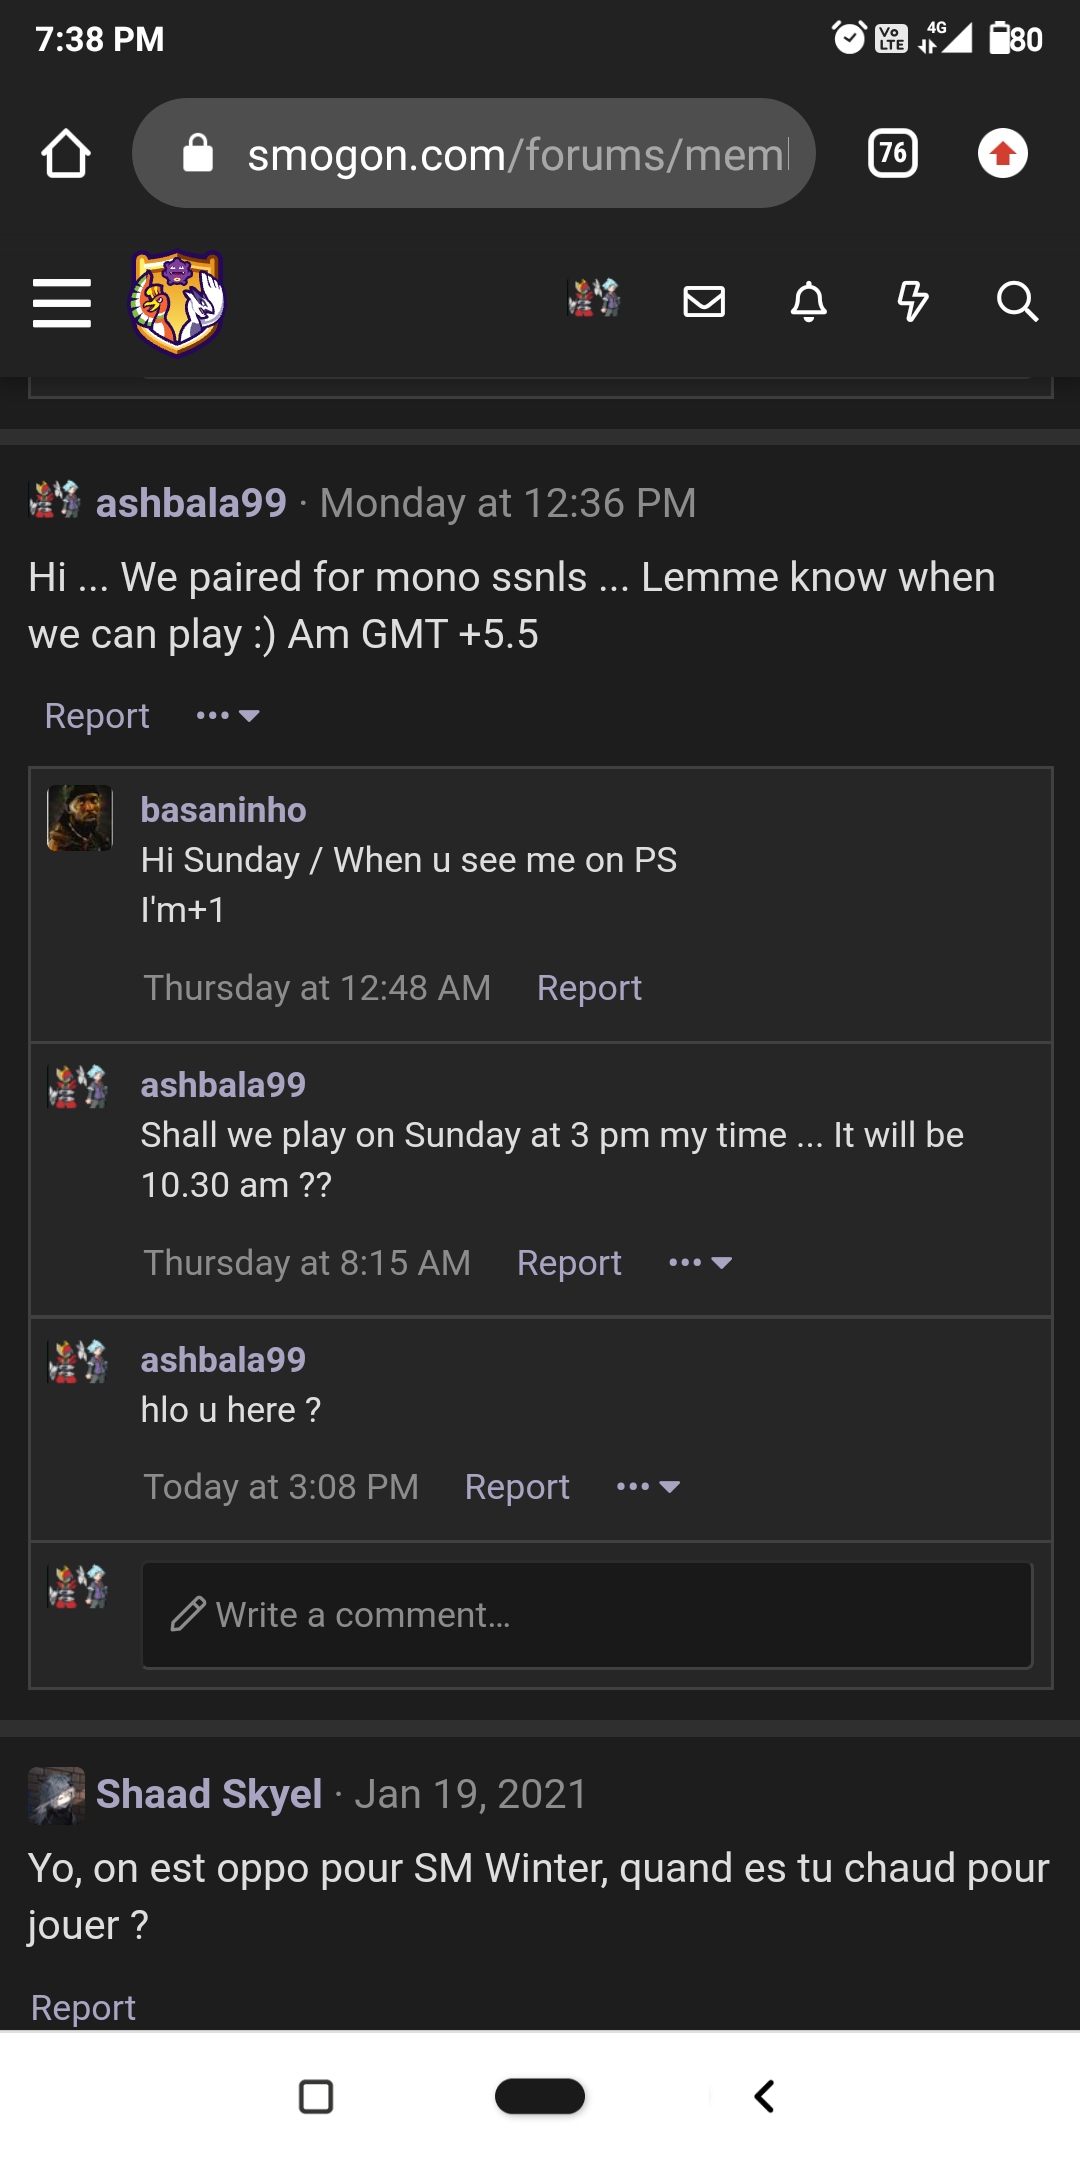Viewport: 1080px width, 2160px height.
Task: Open your inbox with the envelope icon
Action: pos(703,303)
